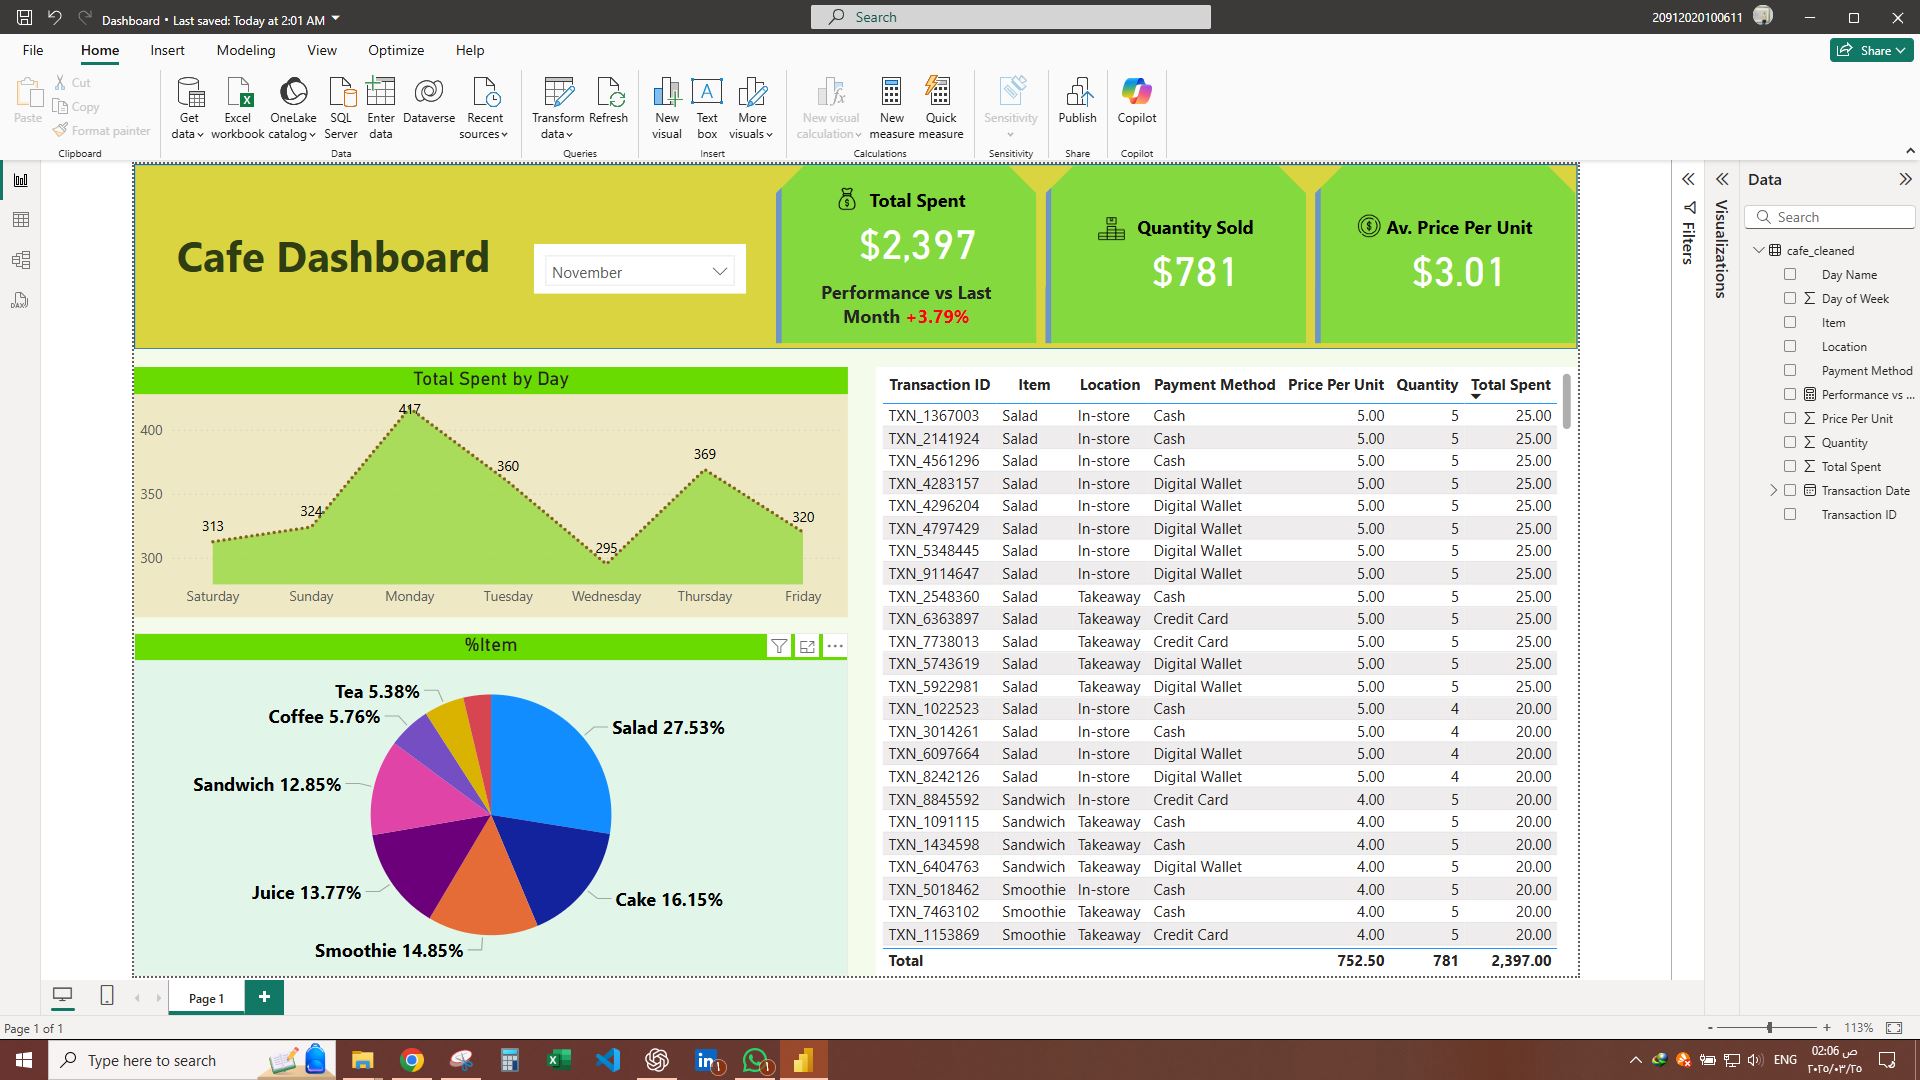
Task: Click the Share button
Action: [1871, 50]
